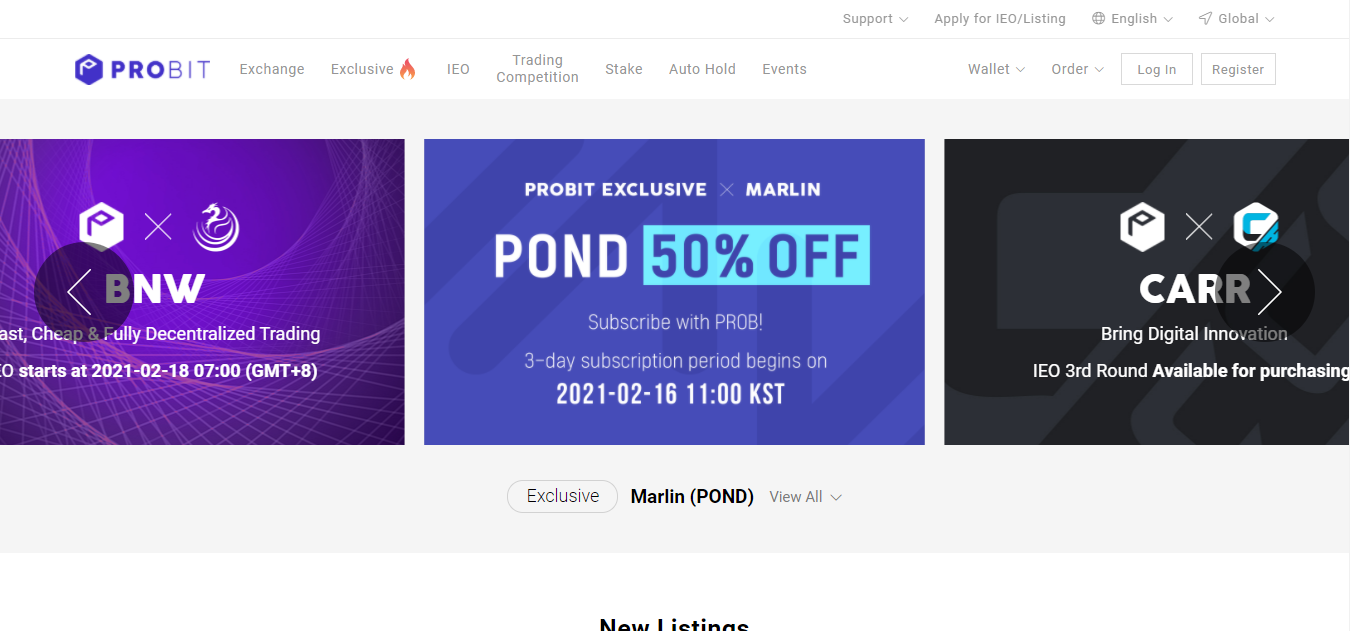The image size is (1350, 631).
Task: Go to previous banner slide arrow
Action: tap(80, 291)
